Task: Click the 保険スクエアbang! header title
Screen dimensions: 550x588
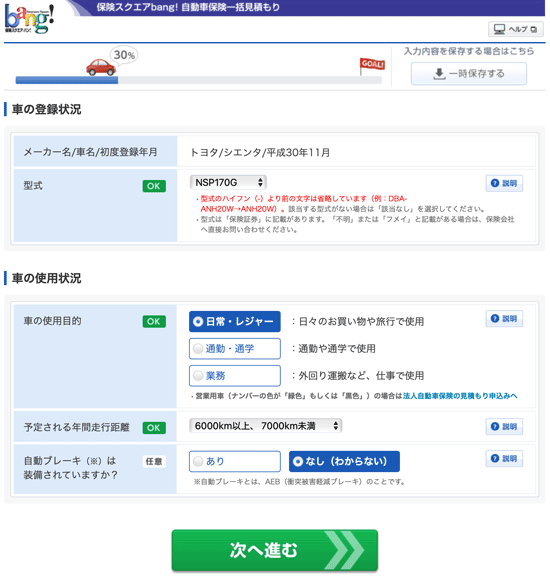Action: tap(188, 7)
